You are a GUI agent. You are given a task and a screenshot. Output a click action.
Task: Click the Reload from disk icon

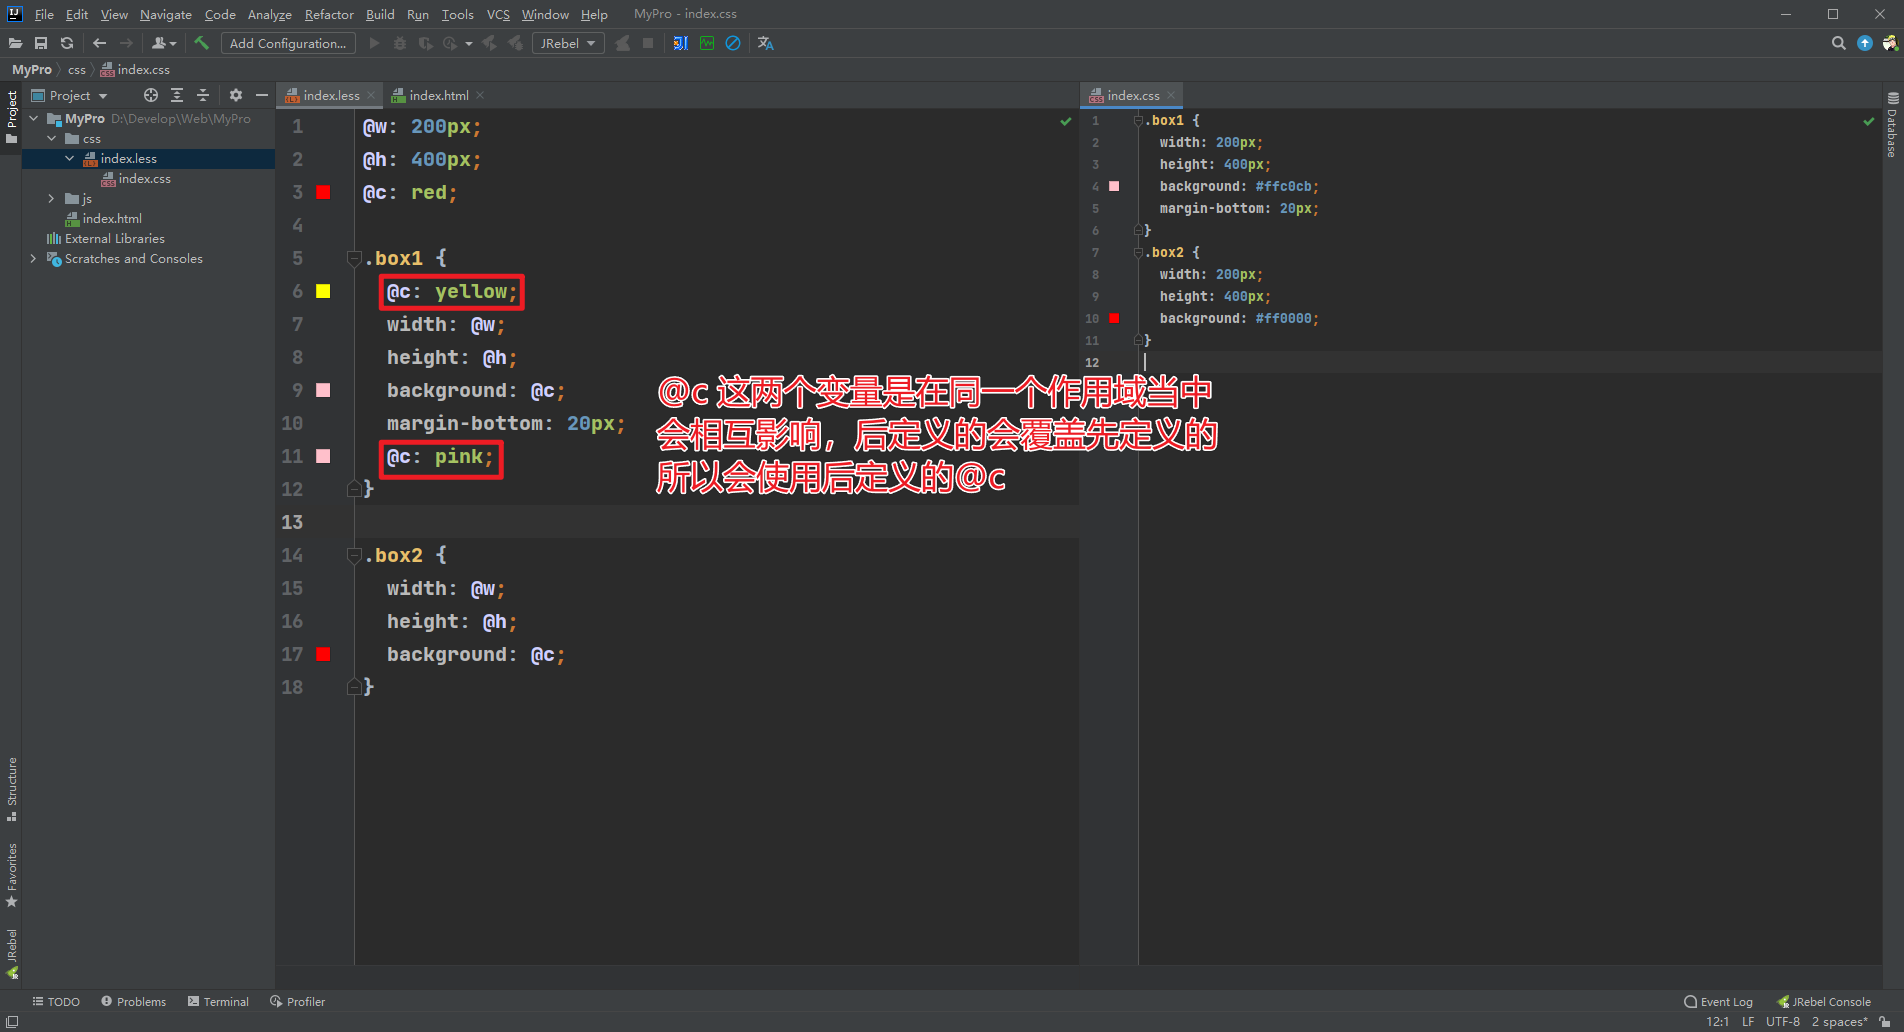click(67, 43)
